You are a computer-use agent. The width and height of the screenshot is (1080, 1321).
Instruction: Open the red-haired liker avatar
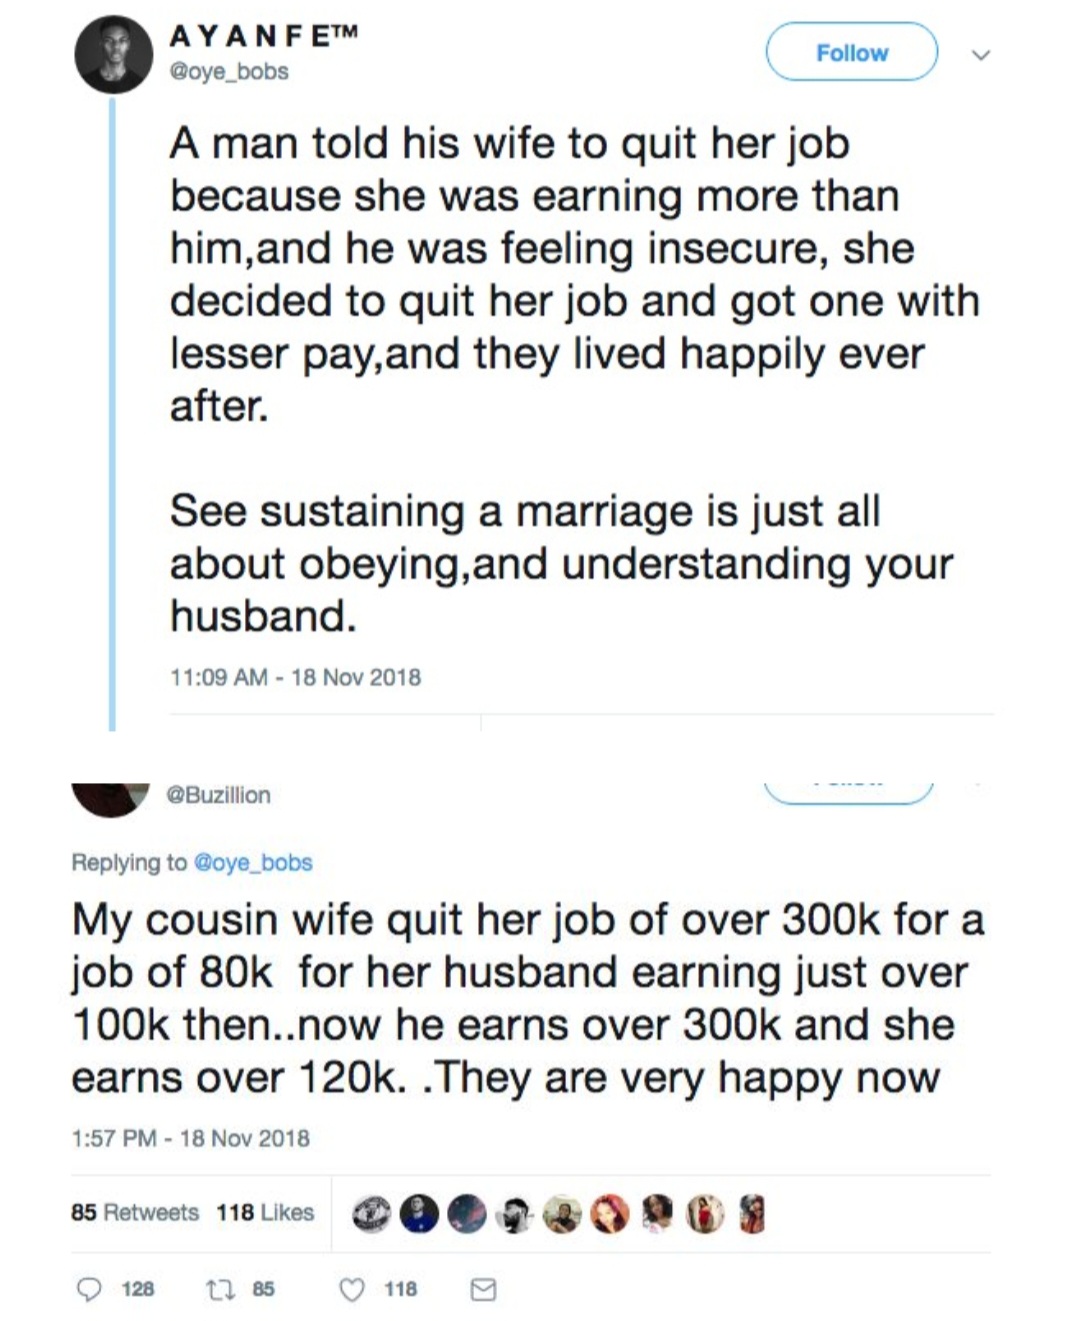click(609, 1214)
